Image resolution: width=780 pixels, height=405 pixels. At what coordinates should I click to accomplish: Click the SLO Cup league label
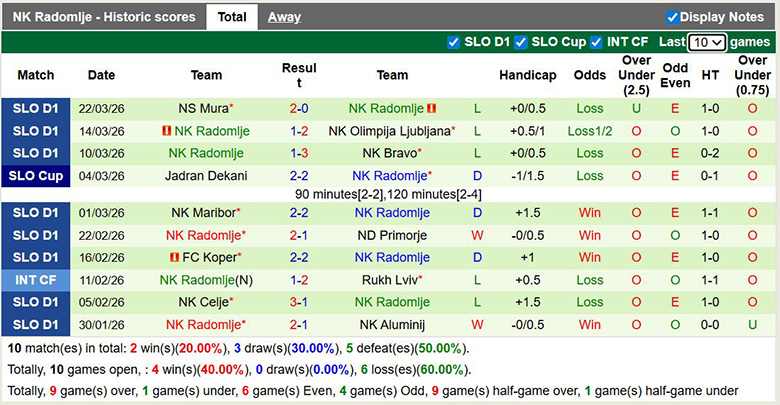pyautogui.click(x=36, y=175)
